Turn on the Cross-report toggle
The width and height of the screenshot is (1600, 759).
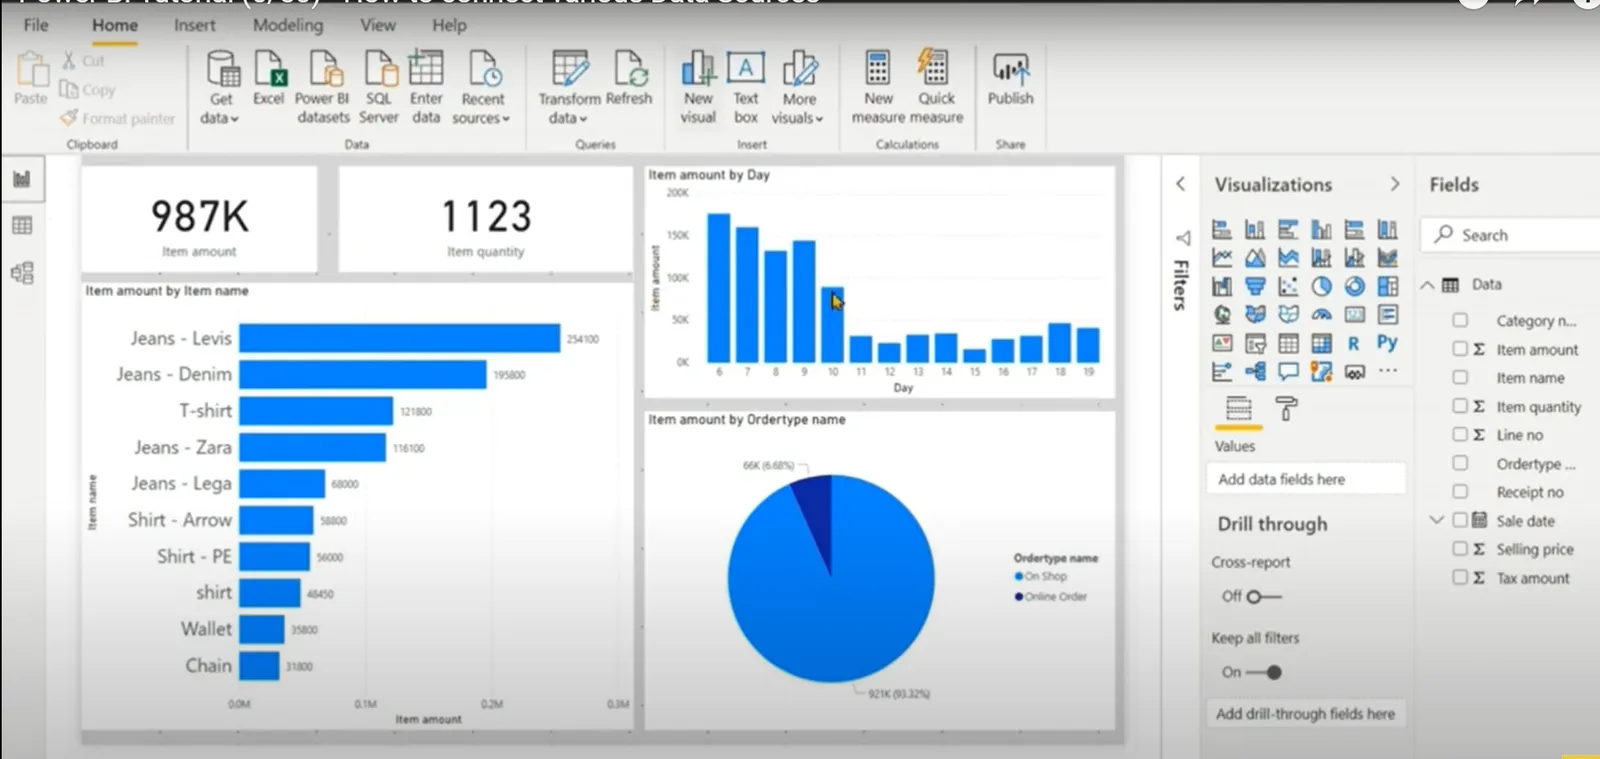[x=1263, y=597]
